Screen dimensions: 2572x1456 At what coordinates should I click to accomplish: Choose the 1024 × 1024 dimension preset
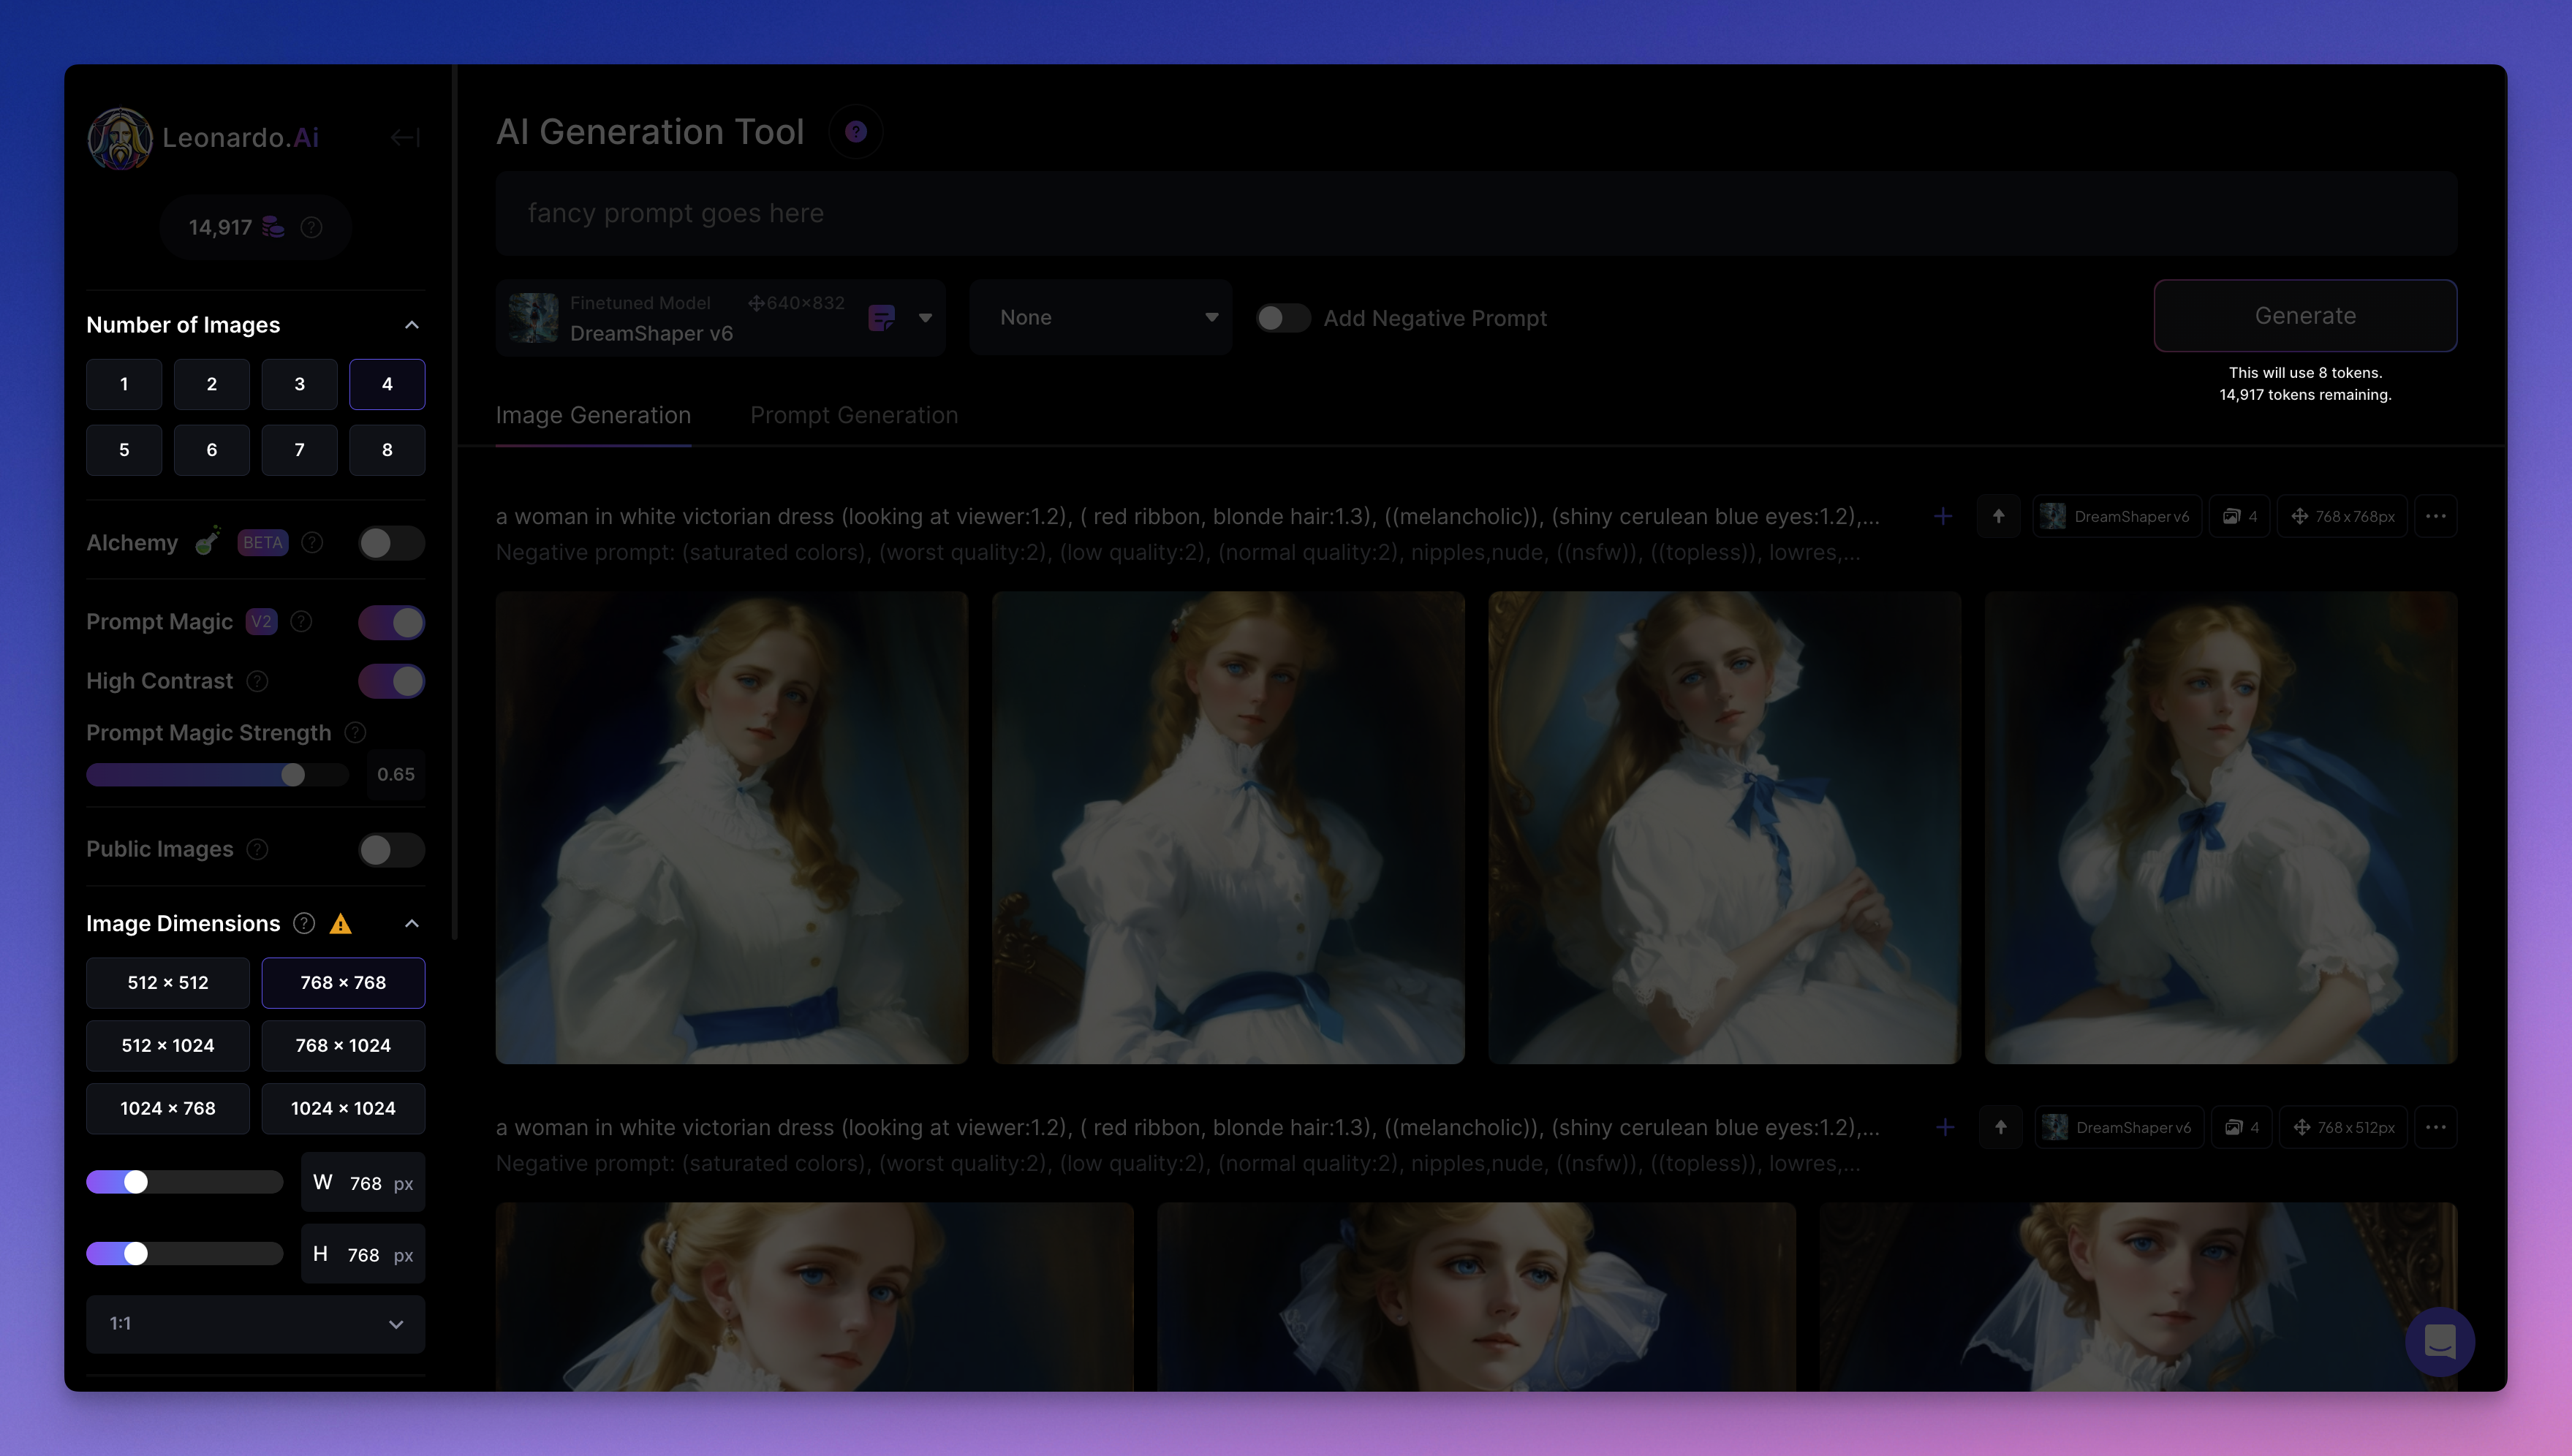pyautogui.click(x=343, y=1109)
